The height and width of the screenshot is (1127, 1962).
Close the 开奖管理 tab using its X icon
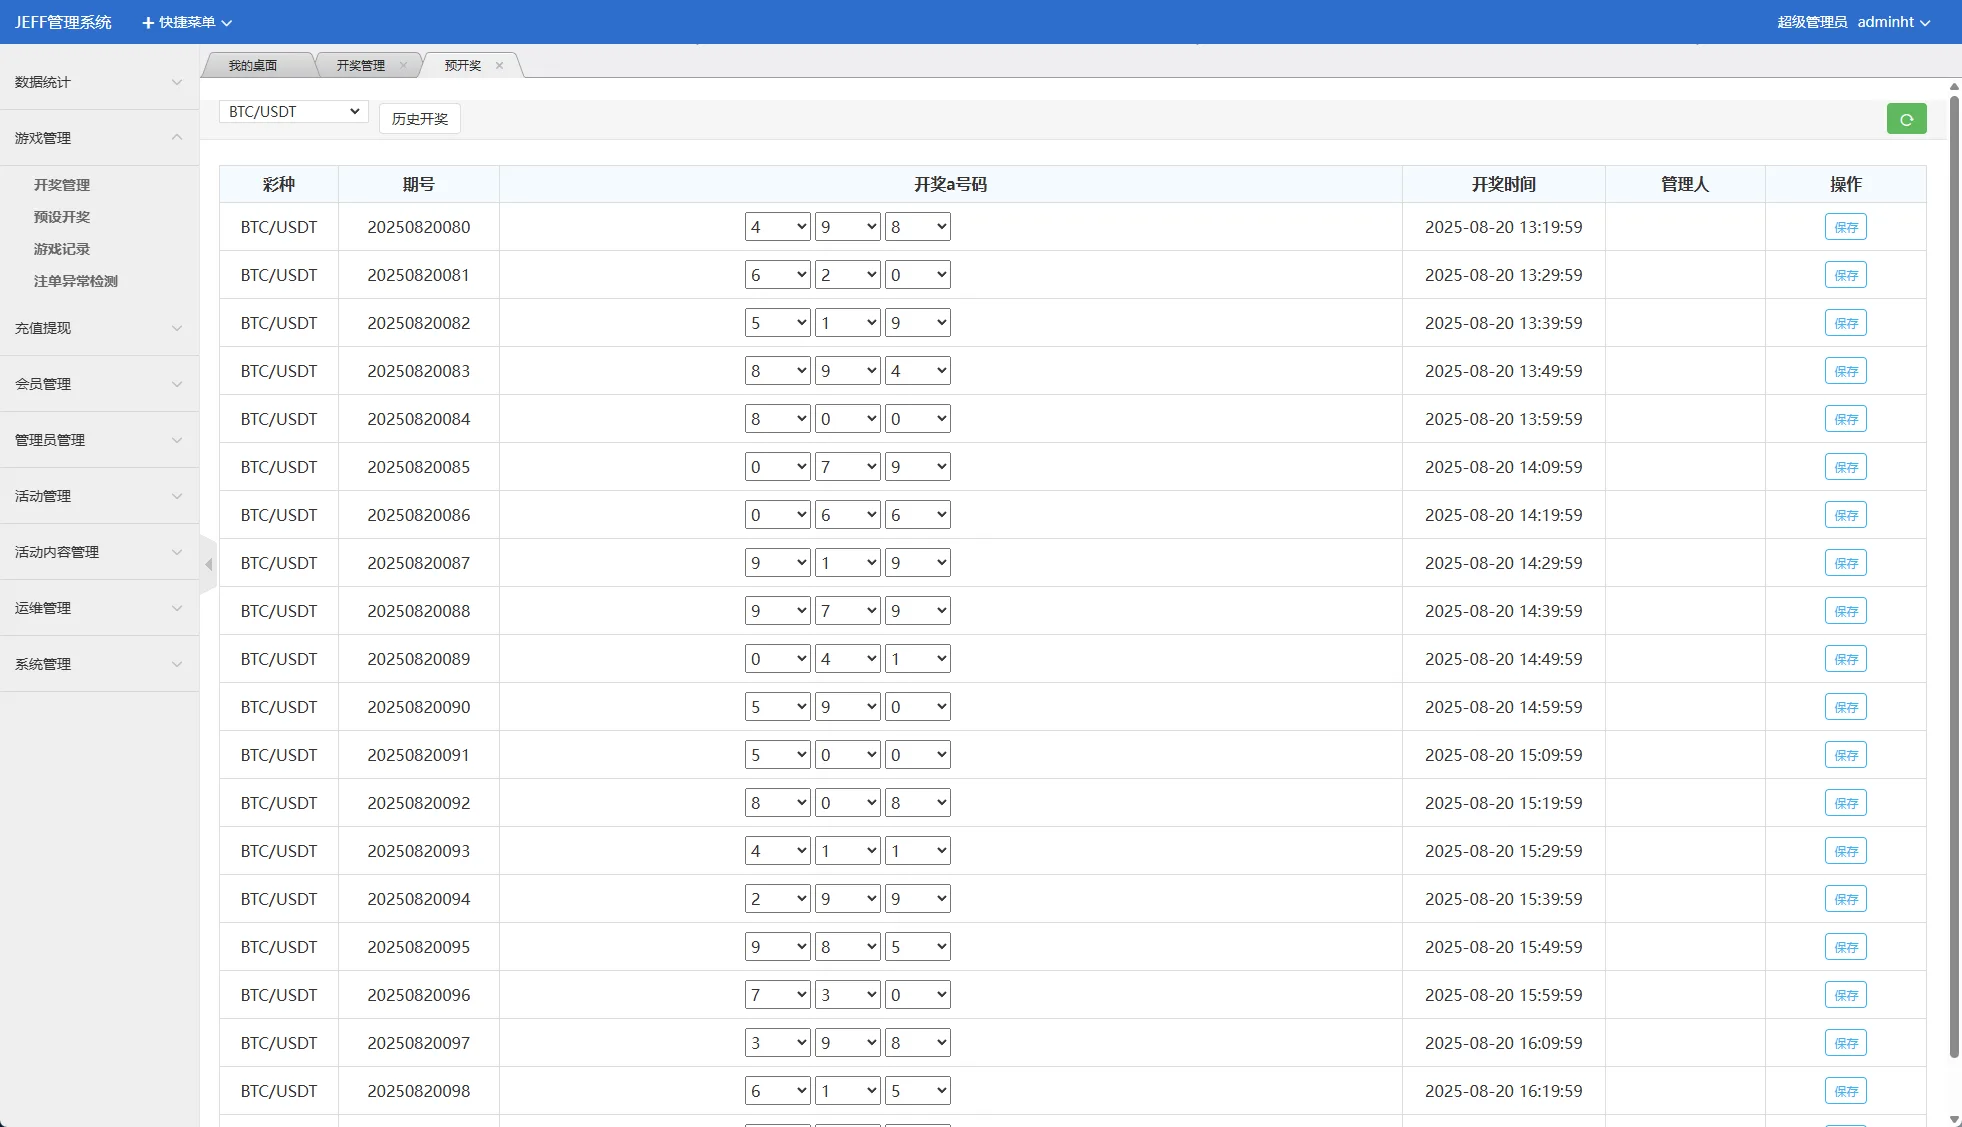[403, 66]
